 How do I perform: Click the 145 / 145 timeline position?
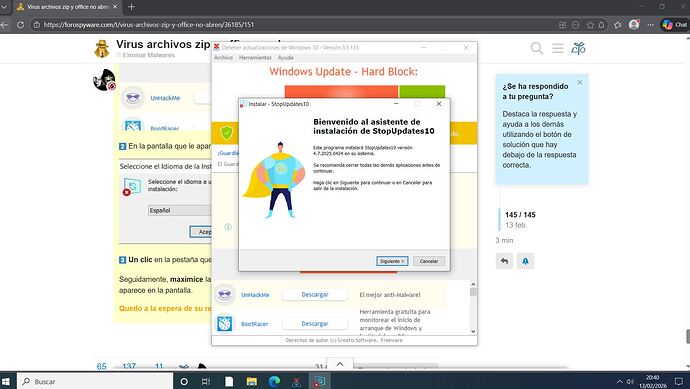point(520,215)
